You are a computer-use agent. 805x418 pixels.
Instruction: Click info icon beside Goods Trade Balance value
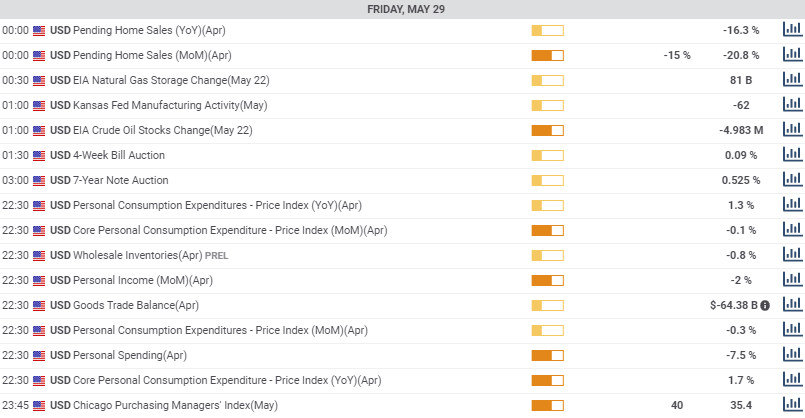[765, 305]
